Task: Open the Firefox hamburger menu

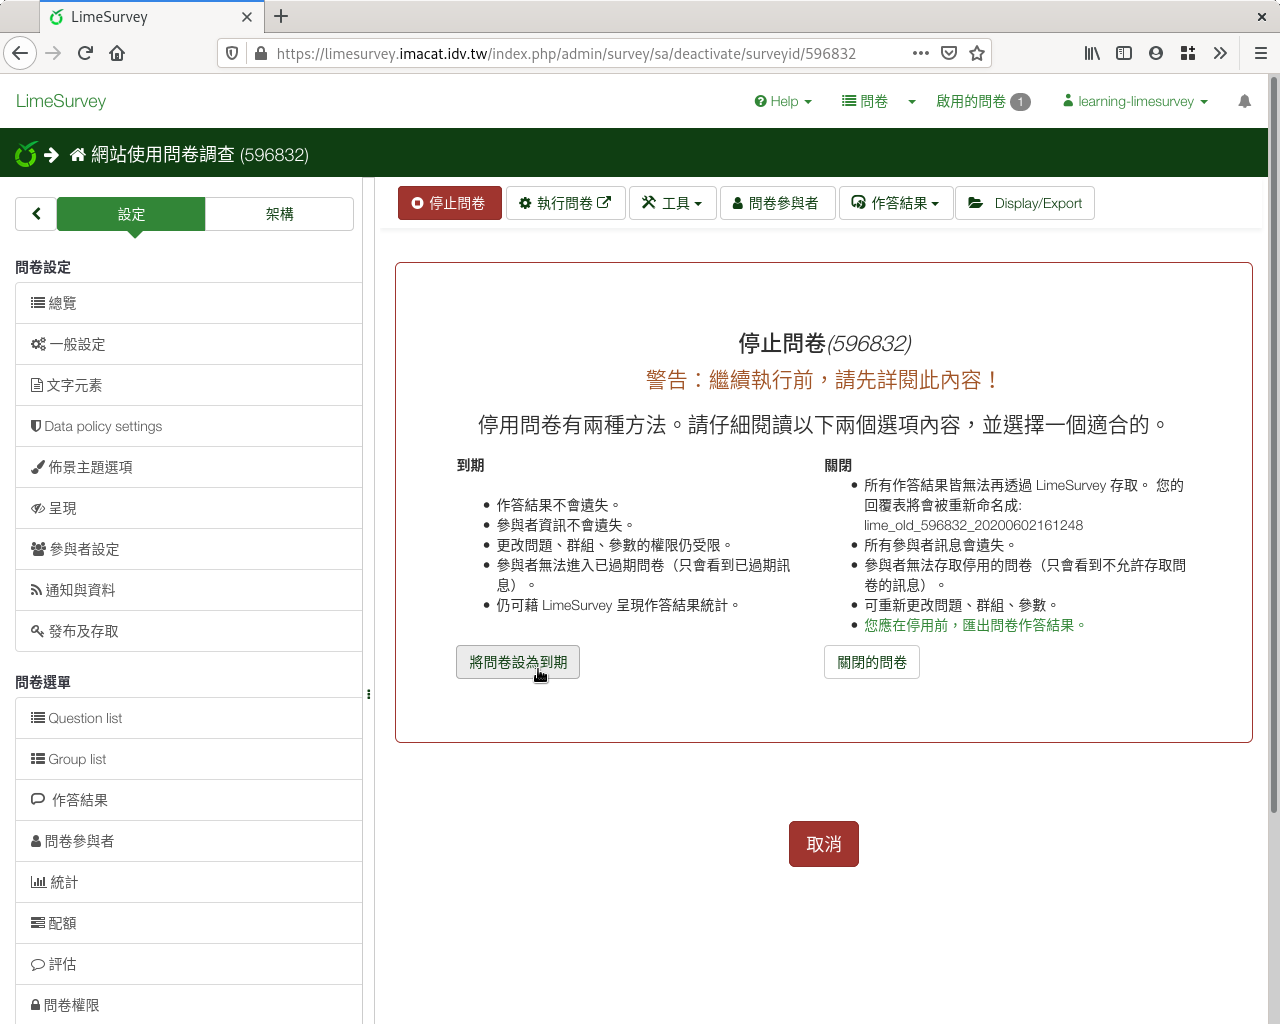Action: tap(1260, 53)
